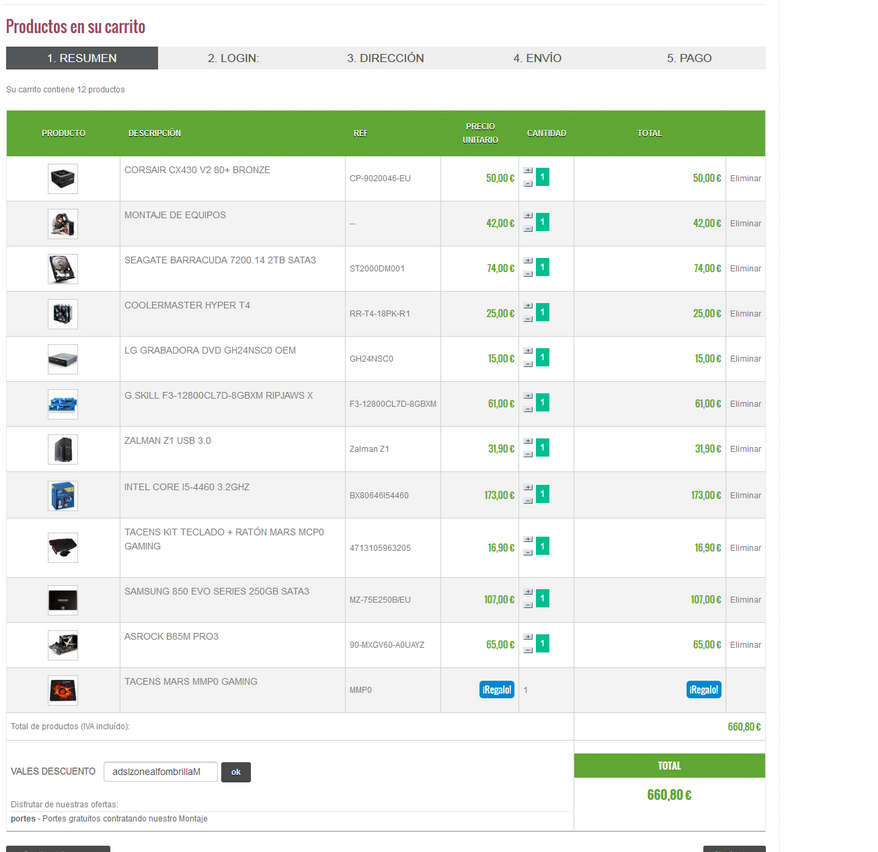The height and width of the screenshot is (852, 878).
Task: Increase quantity of ASRock B85M Pro3
Action: point(528,638)
